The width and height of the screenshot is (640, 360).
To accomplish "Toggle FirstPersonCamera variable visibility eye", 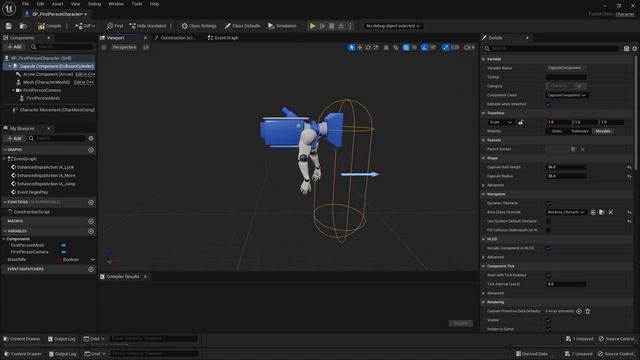I will point(63,252).
